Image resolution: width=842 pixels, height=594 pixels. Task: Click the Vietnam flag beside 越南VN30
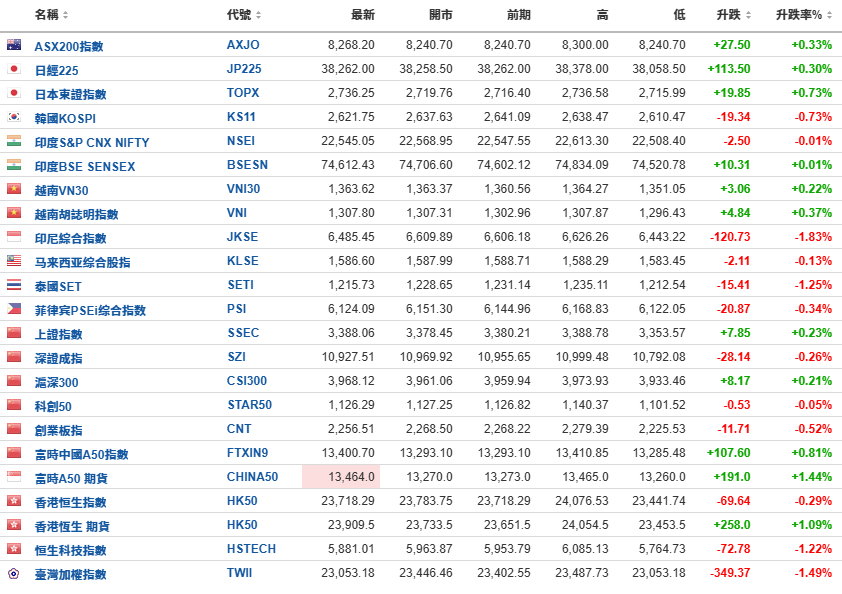click(x=14, y=189)
